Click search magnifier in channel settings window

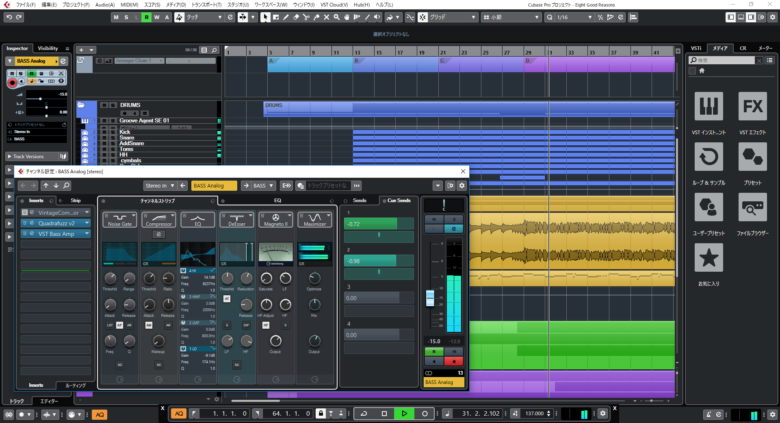(x=66, y=186)
